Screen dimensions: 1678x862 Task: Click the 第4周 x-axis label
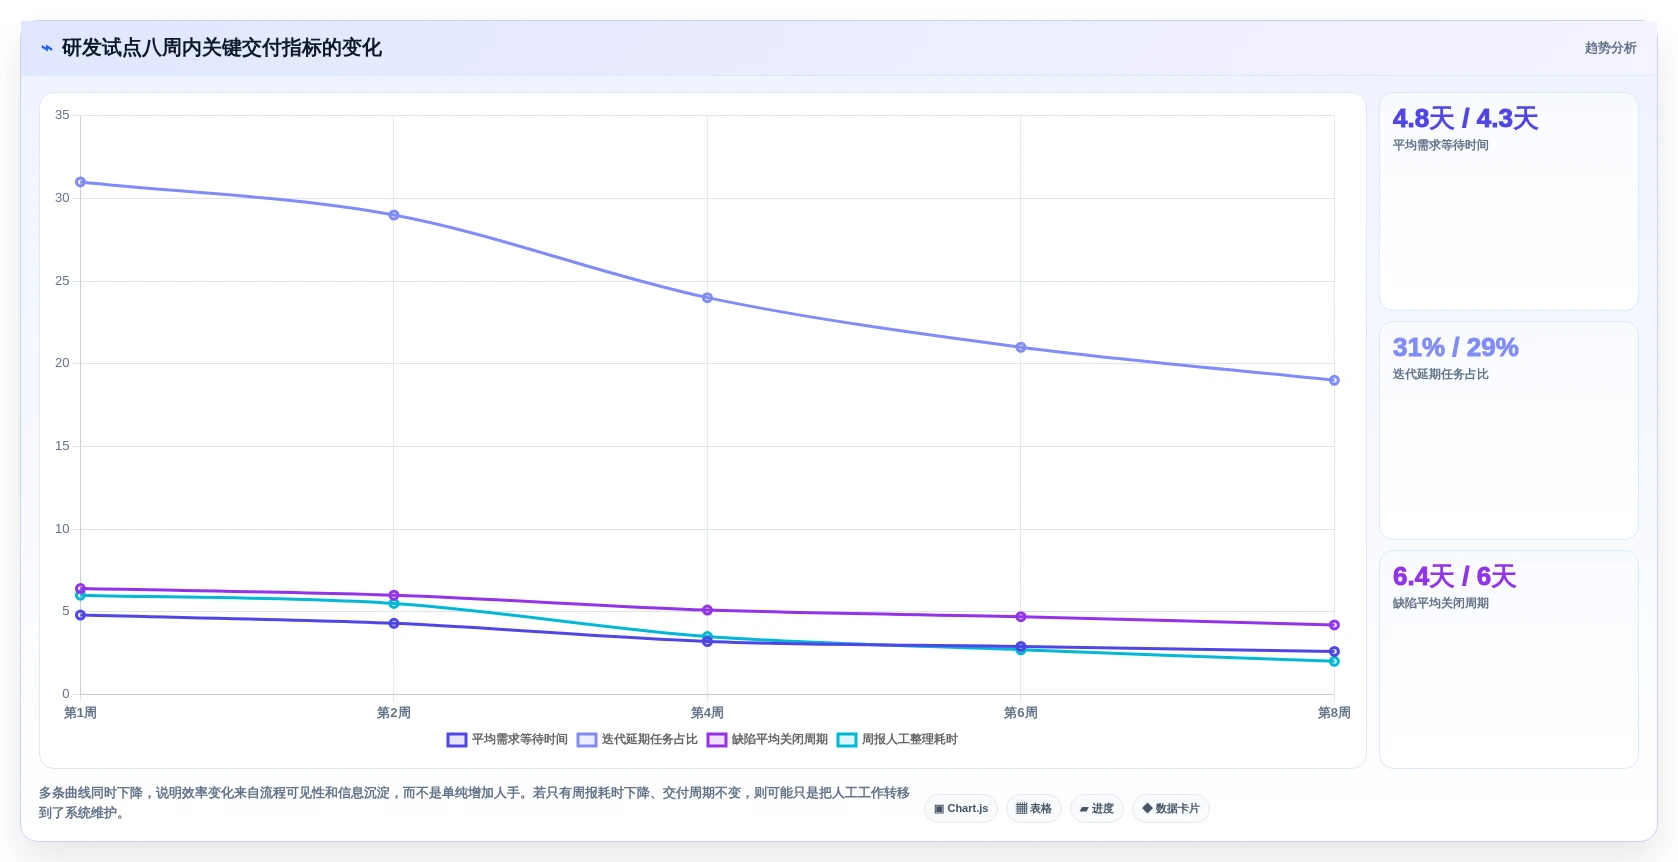(x=707, y=713)
